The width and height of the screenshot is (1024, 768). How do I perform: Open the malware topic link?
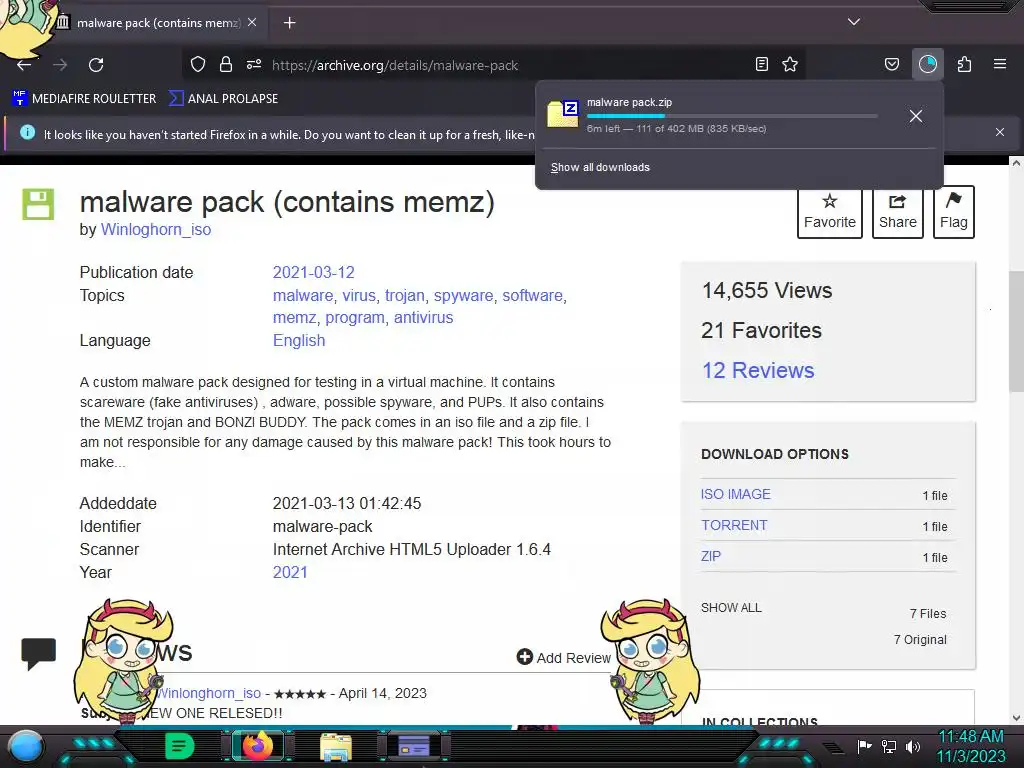[302, 295]
